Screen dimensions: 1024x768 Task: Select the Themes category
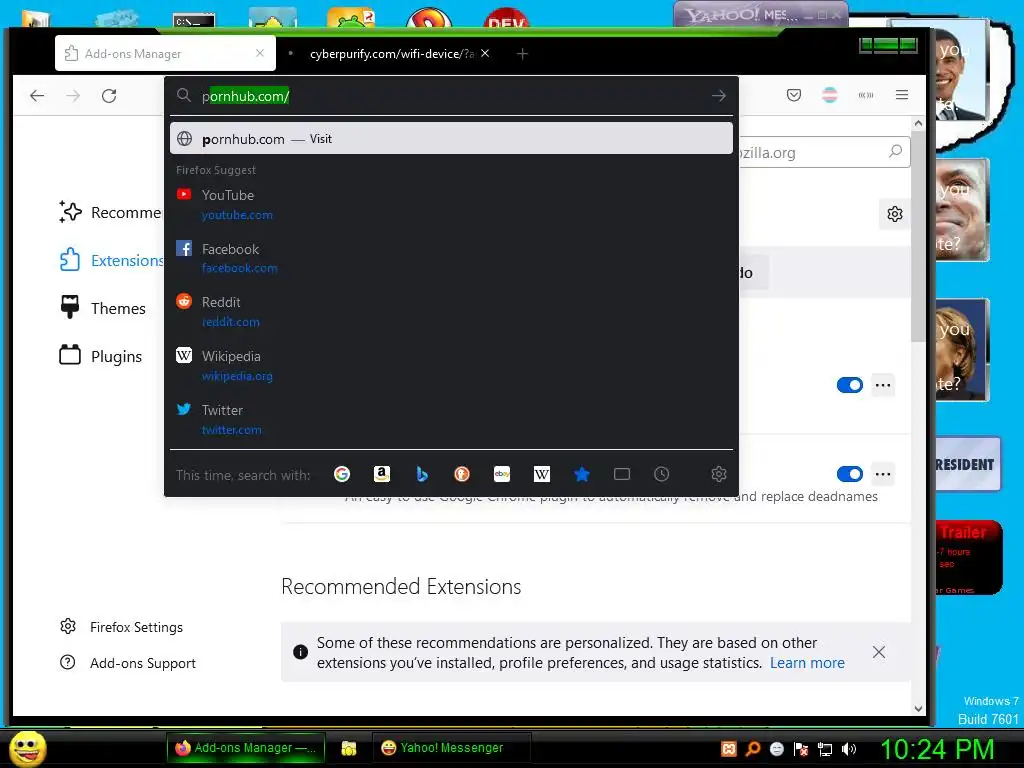(x=103, y=308)
